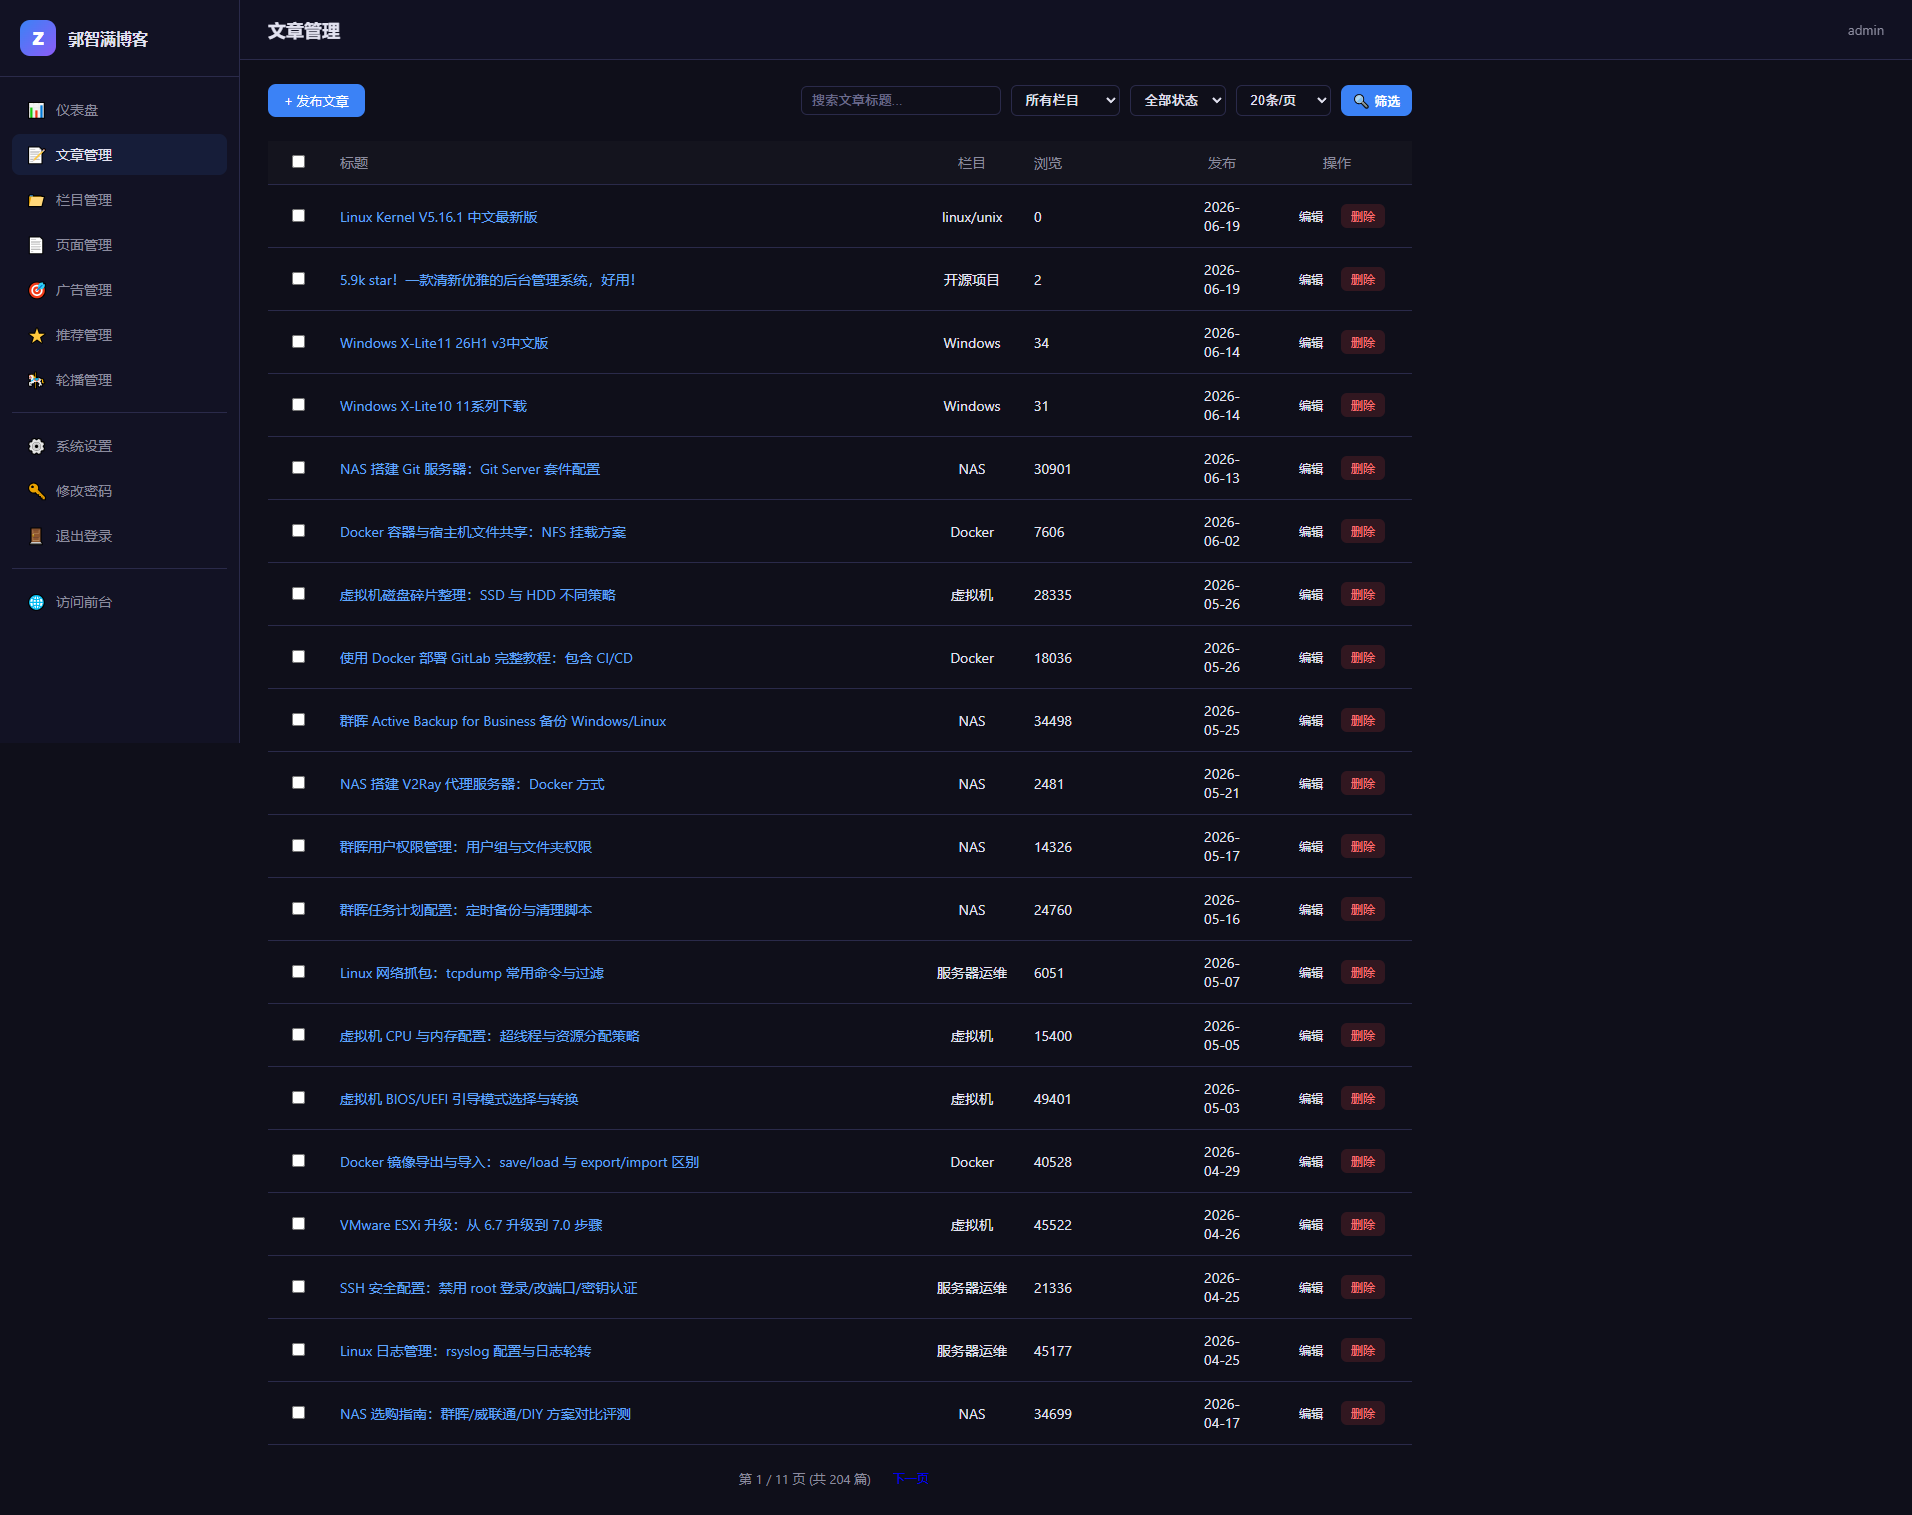Click the purple Z blog logo icon
This screenshot has width=1912, height=1515.
[38, 38]
